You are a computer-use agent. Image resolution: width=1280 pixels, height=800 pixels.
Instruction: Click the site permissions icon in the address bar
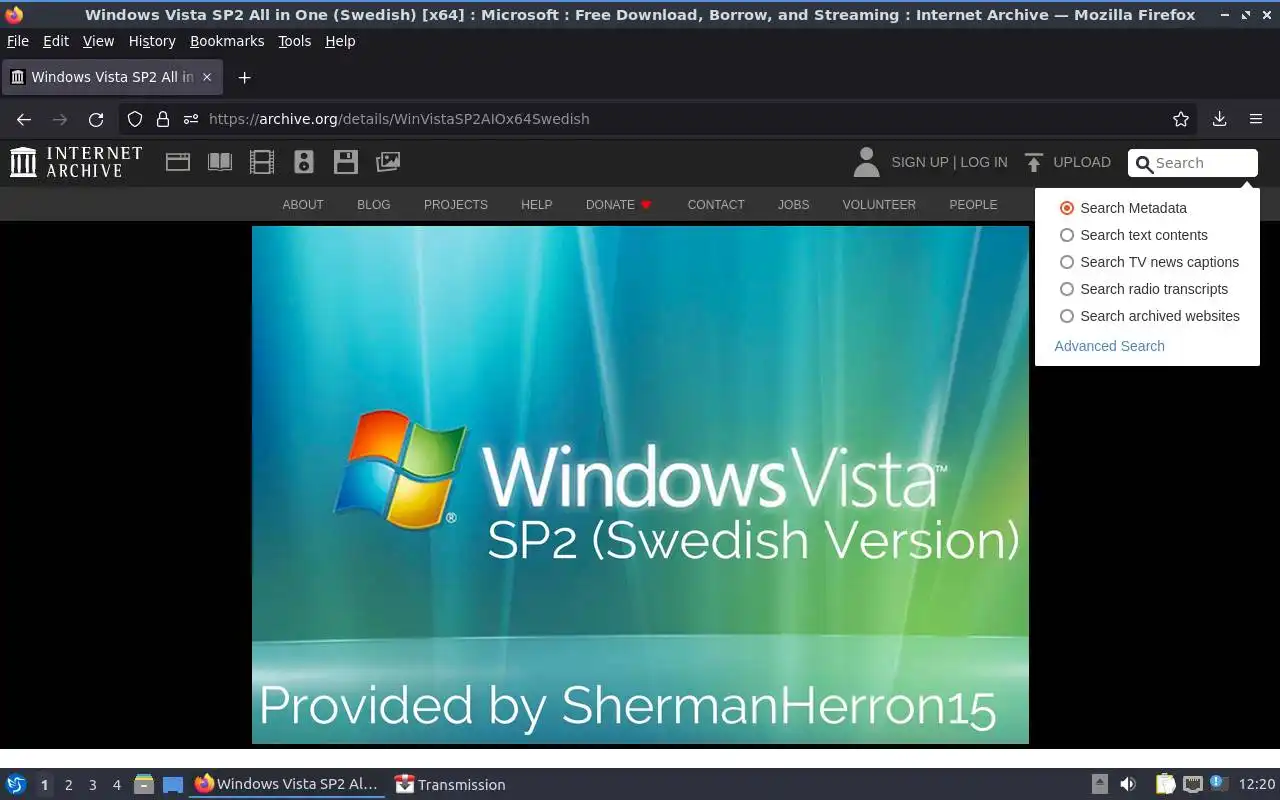[190, 119]
